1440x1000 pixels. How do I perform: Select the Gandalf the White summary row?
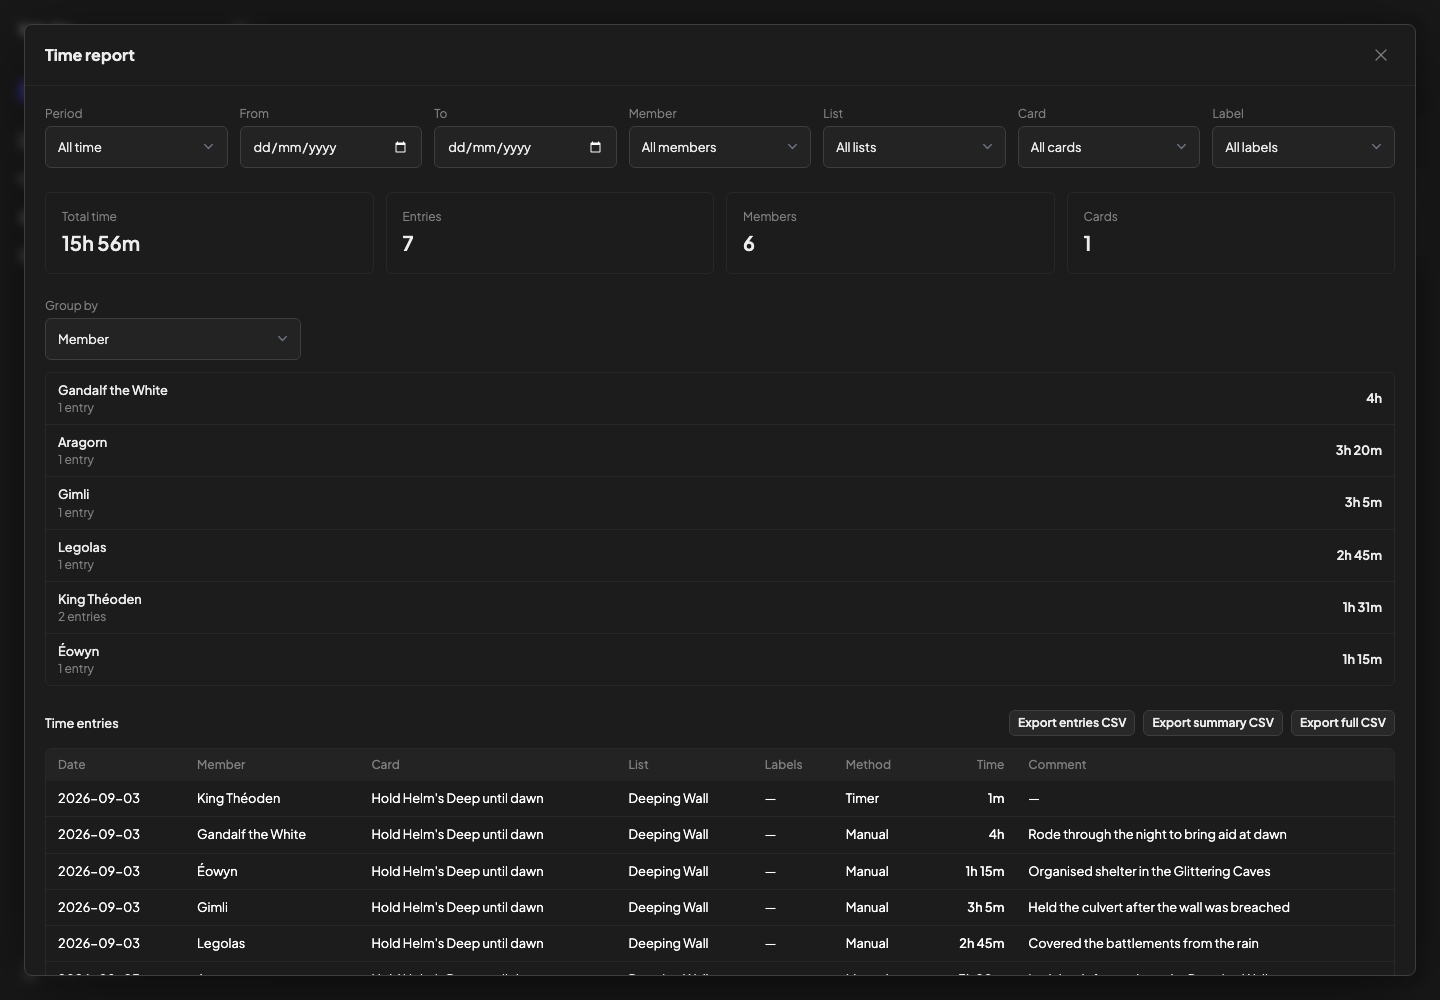pos(720,399)
